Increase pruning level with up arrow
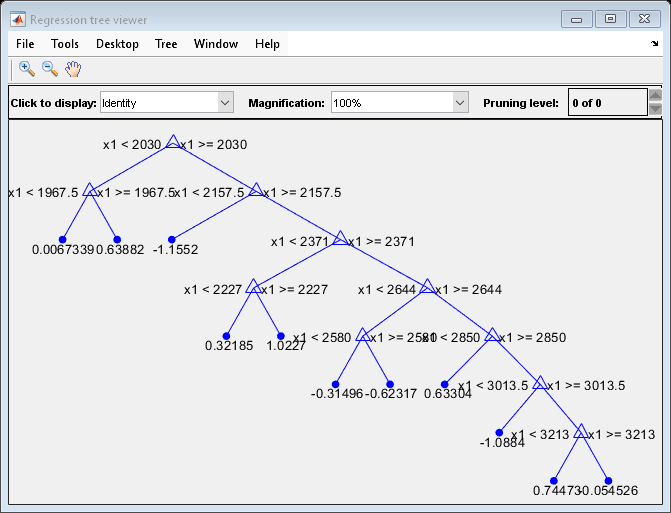This screenshot has width=671, height=513. pyautogui.click(x=655, y=96)
